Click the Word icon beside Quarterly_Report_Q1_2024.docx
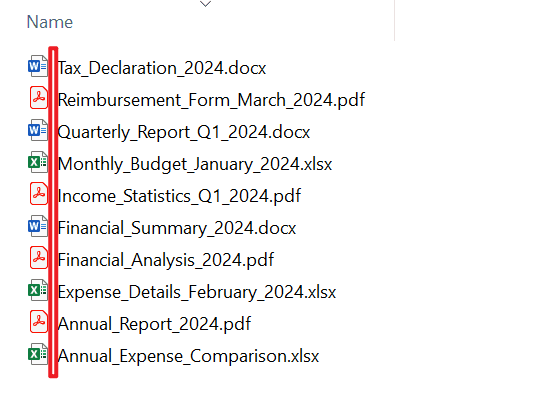The height and width of the screenshot is (397, 536). pos(38,130)
